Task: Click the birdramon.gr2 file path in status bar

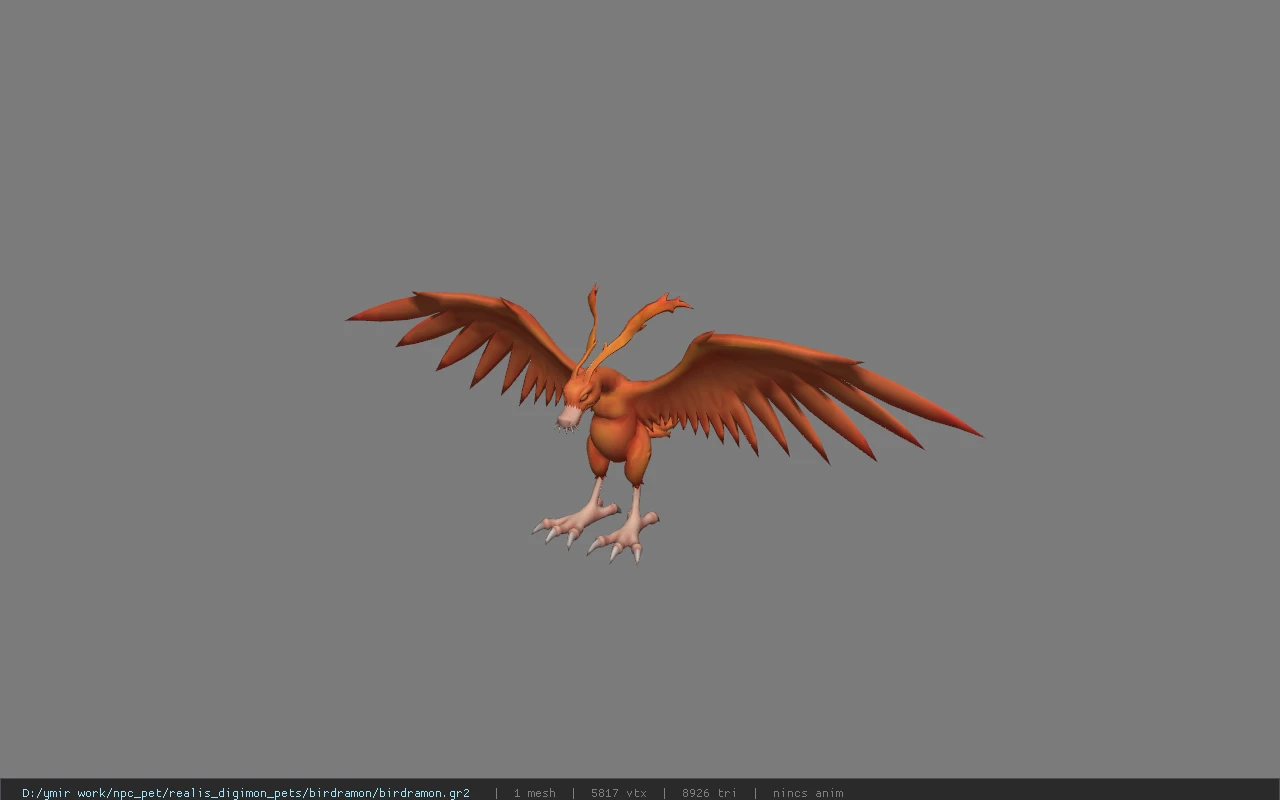Action: pyautogui.click(x=246, y=793)
